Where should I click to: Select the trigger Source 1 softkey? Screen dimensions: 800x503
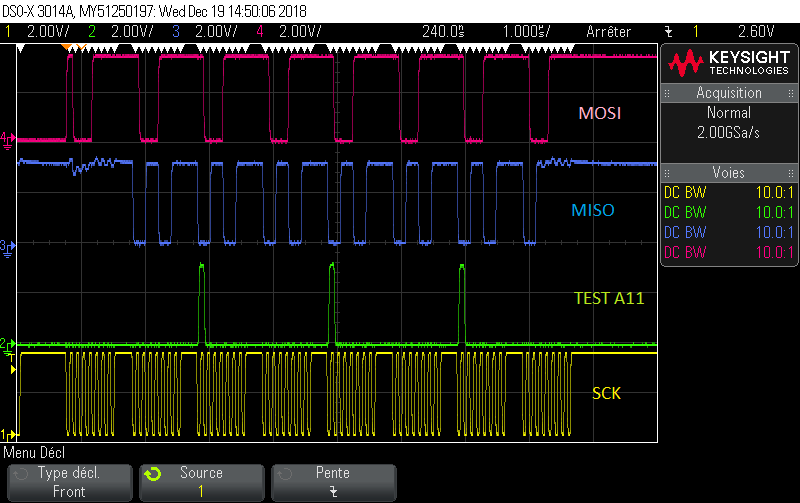[202, 483]
